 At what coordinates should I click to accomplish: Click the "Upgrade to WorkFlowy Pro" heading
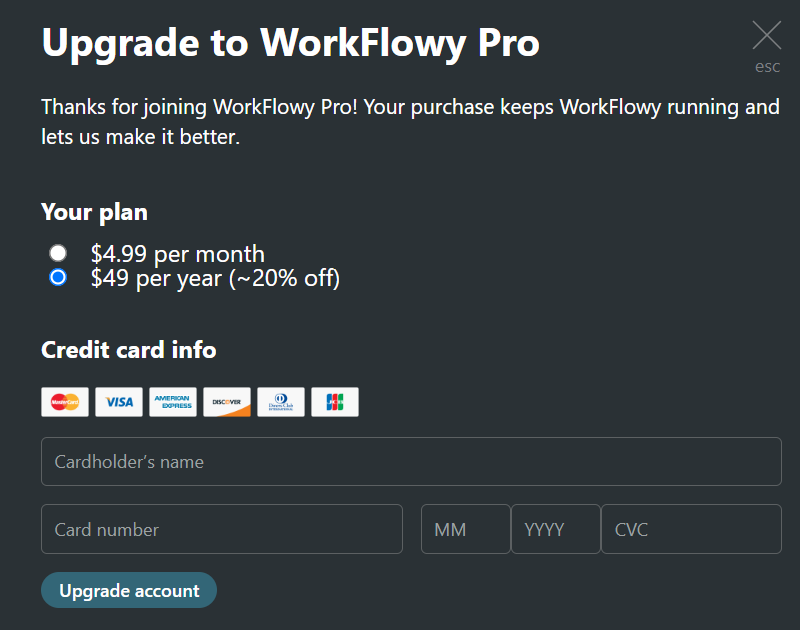(x=290, y=43)
